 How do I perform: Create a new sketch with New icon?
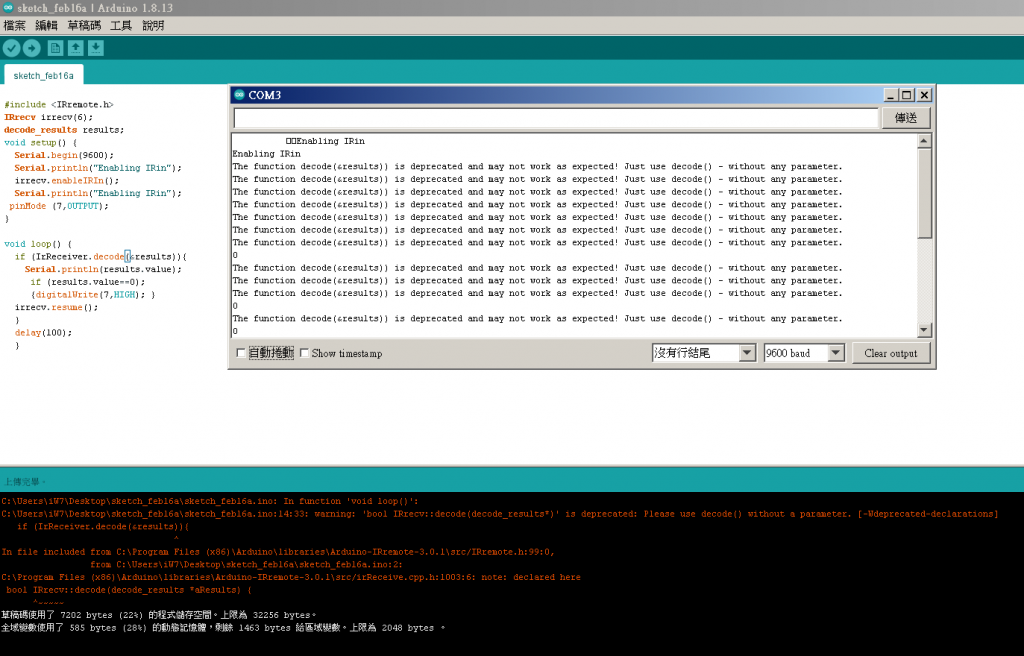pos(56,48)
